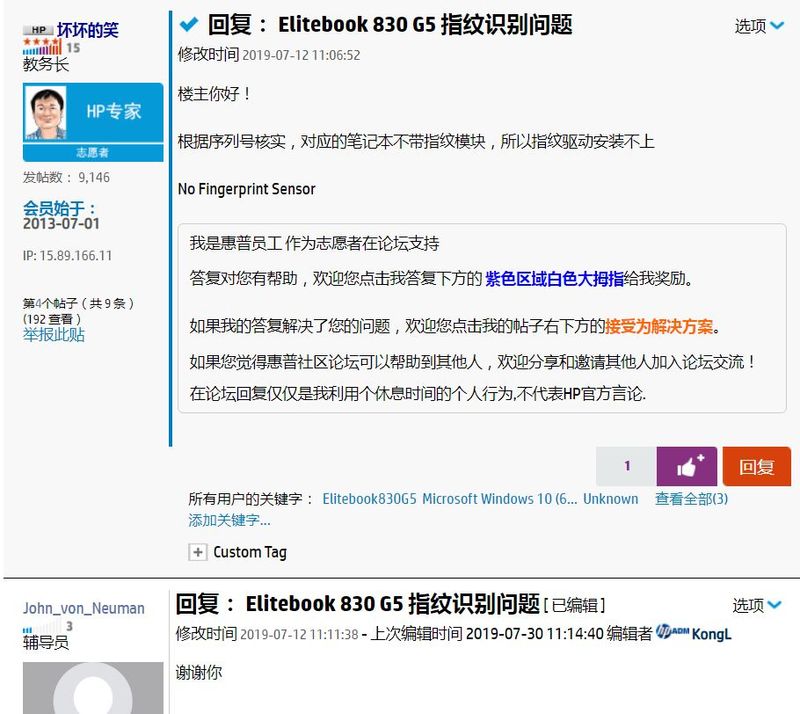Click the 楼主你好！ greeting text
The image size is (800, 714).
[214, 94]
